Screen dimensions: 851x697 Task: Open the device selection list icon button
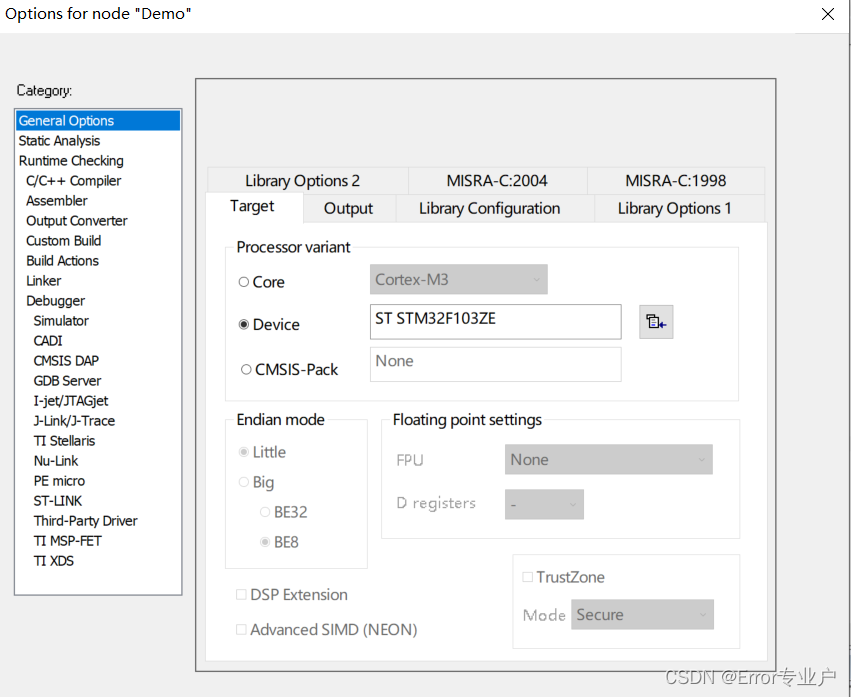point(656,322)
